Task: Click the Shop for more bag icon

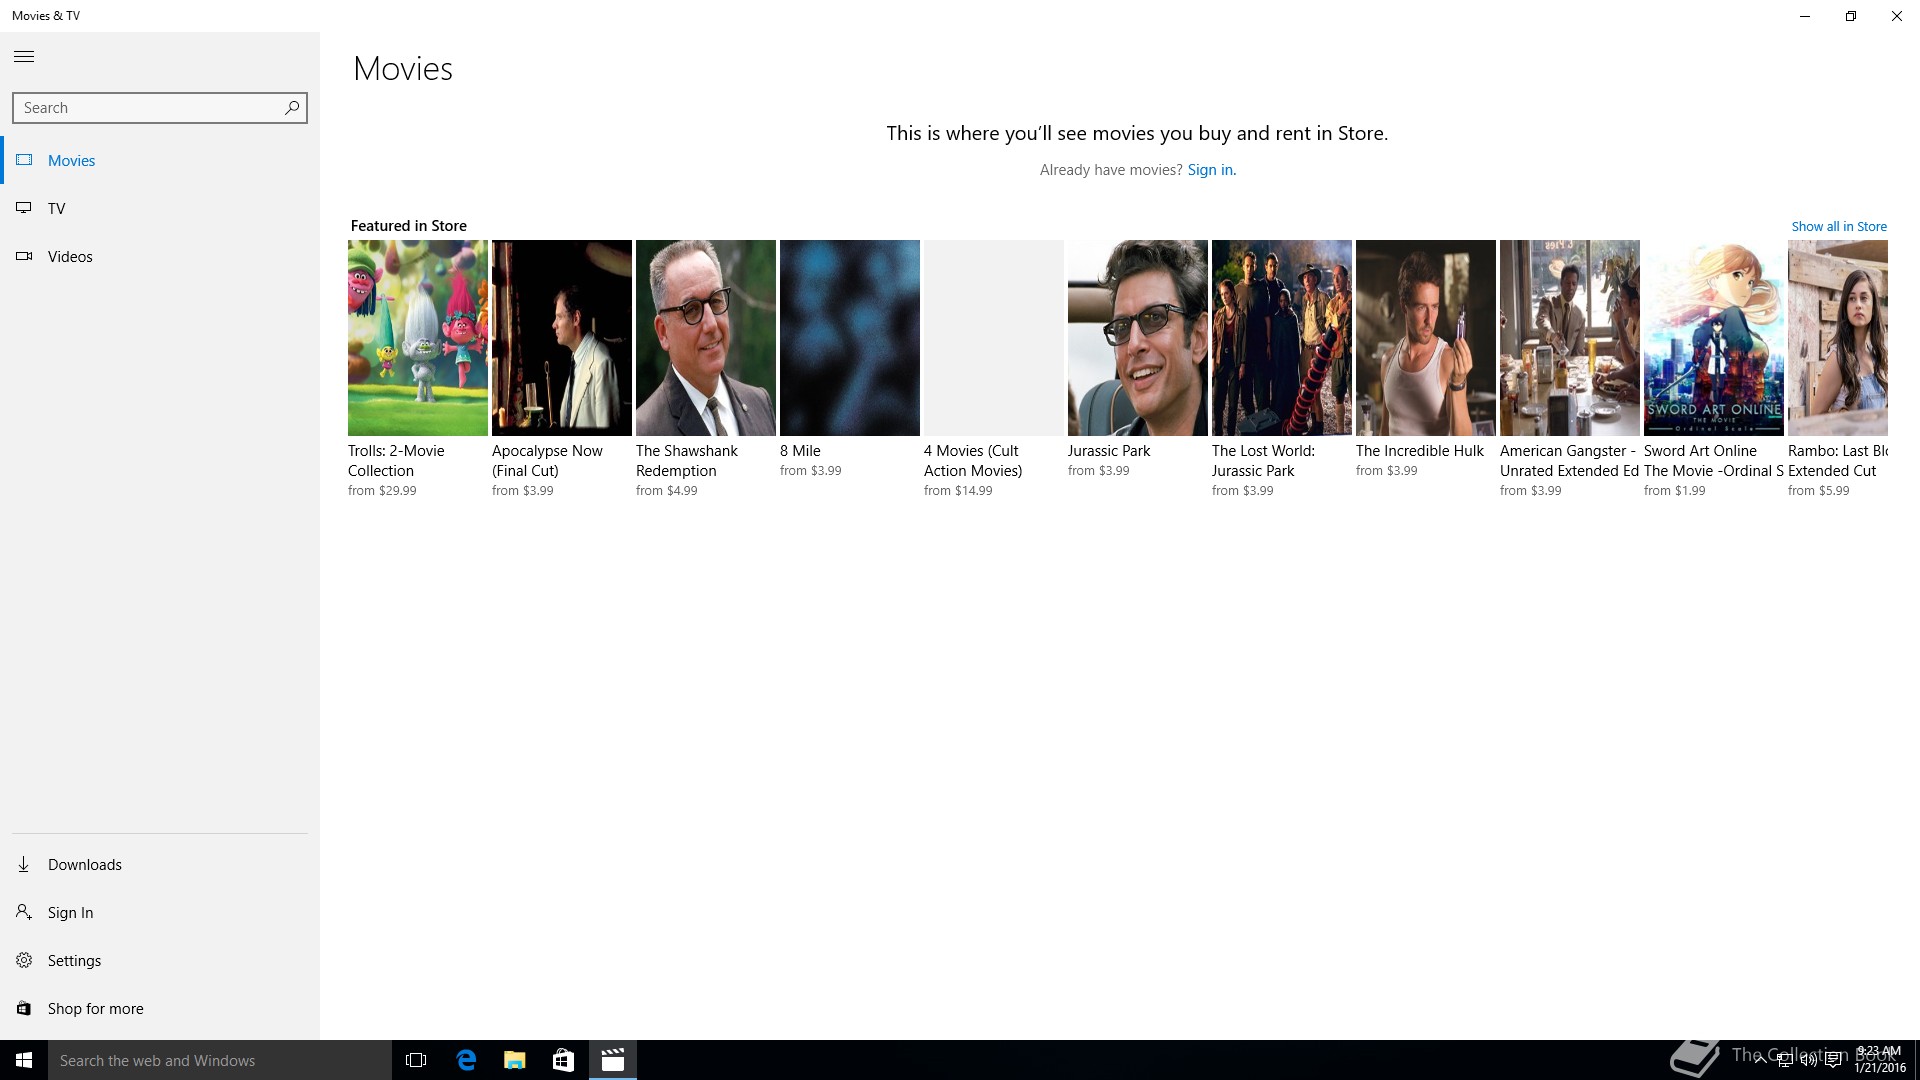Action: pos(24,1008)
